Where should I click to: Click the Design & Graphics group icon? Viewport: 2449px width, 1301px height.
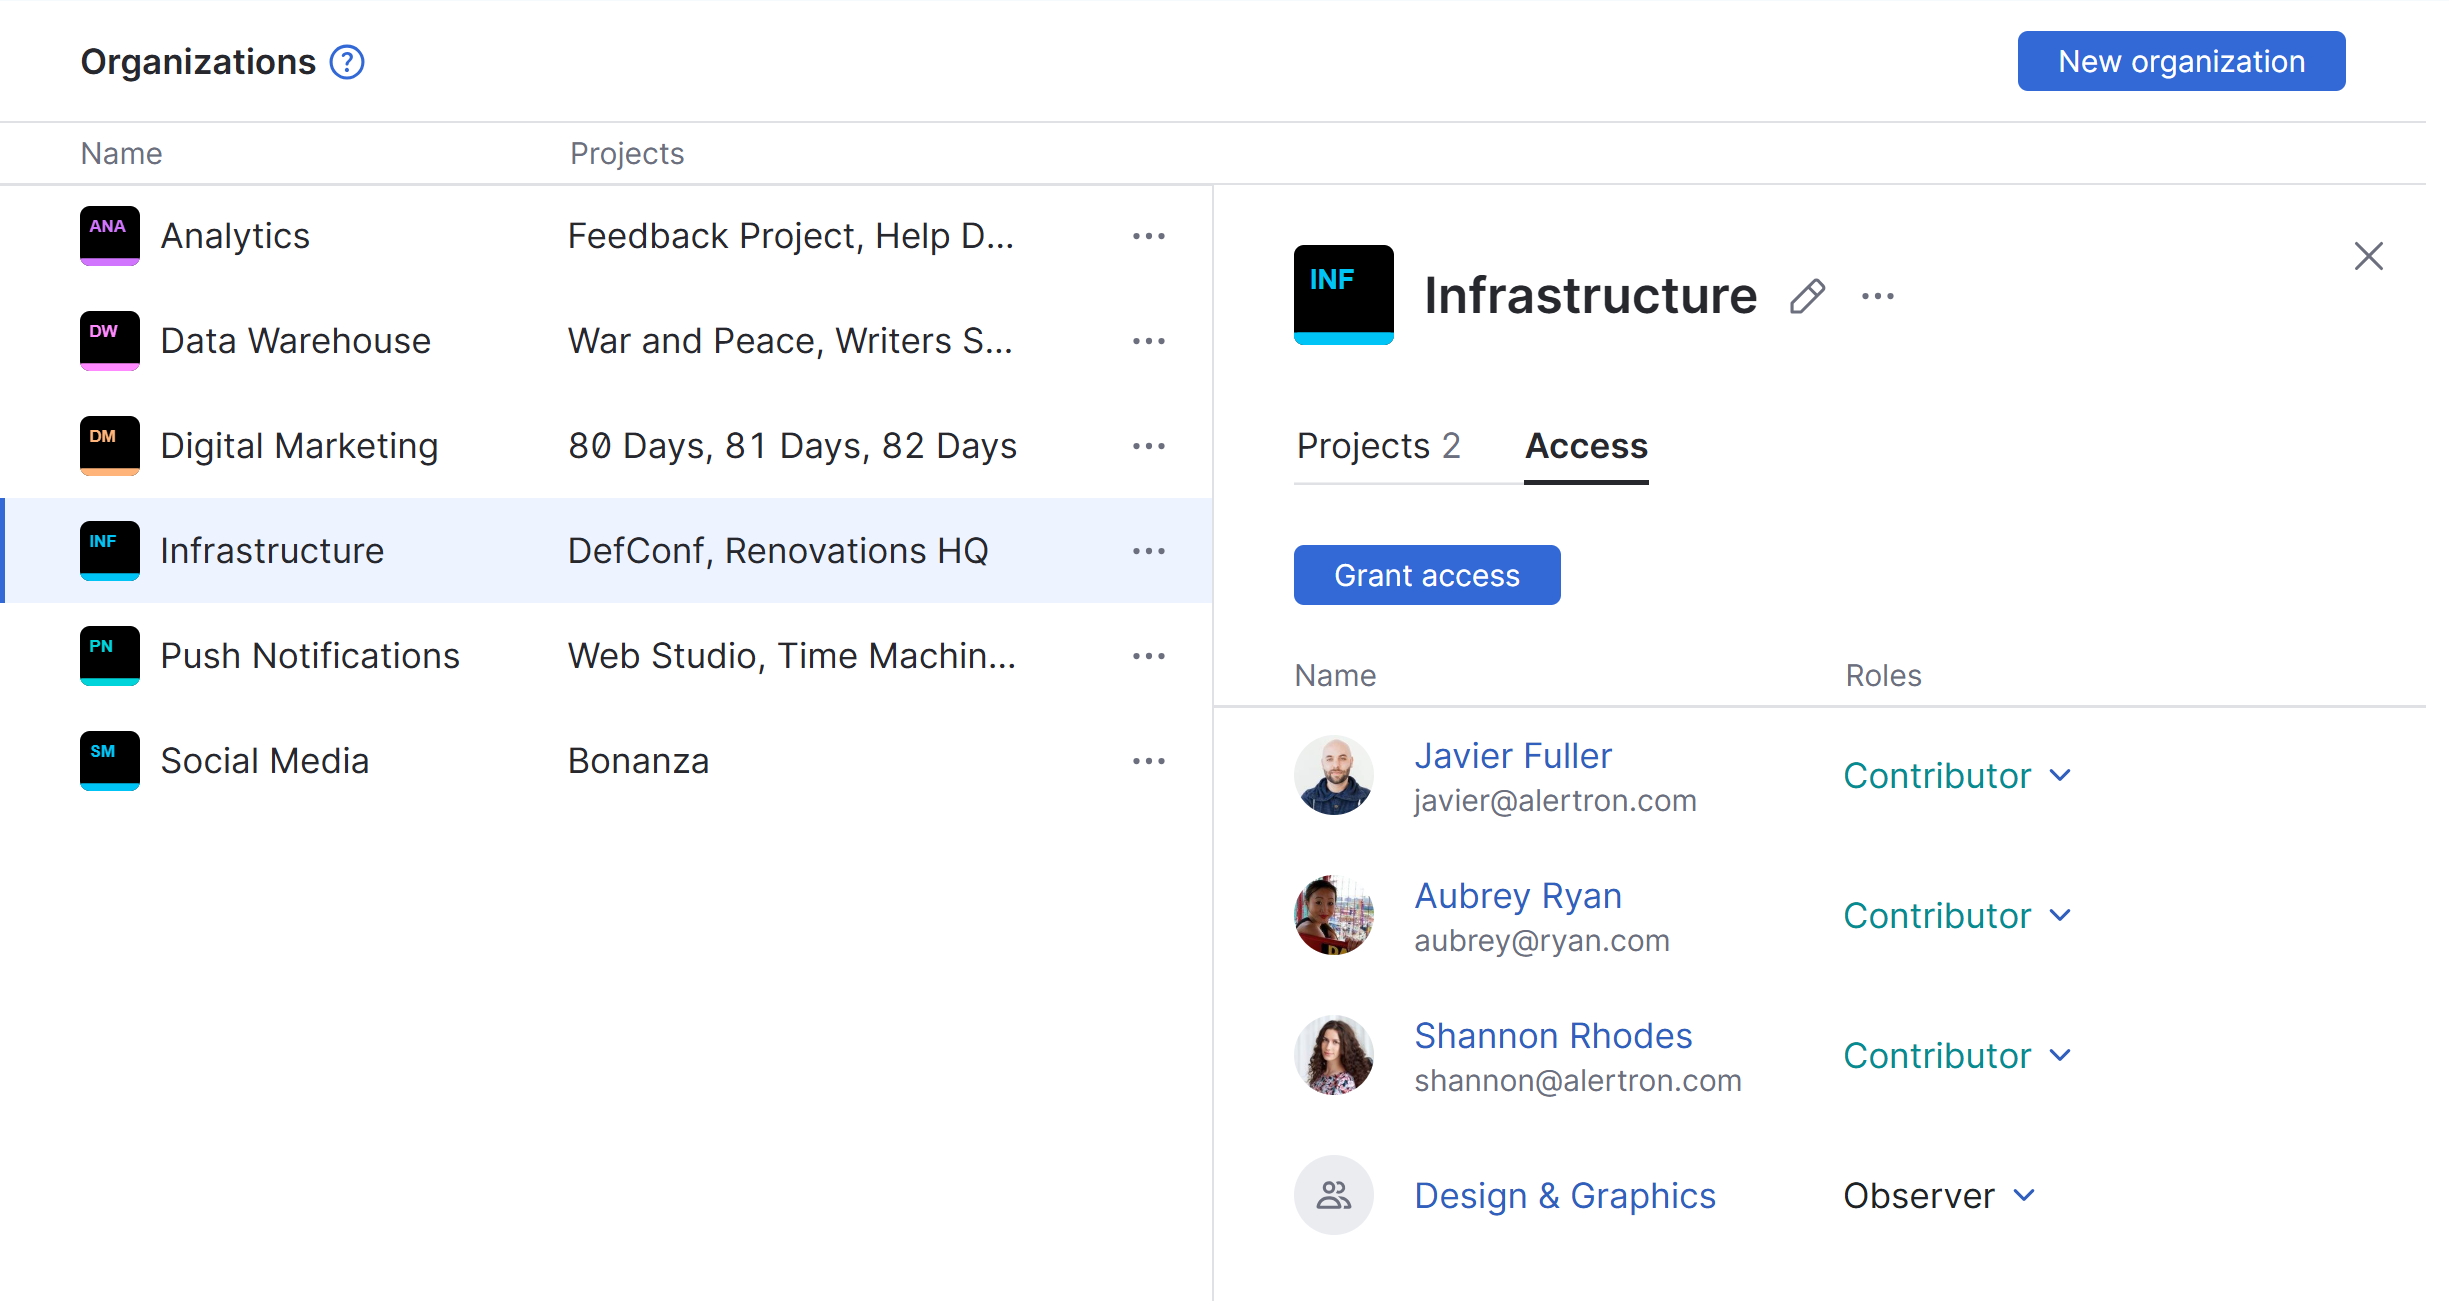click(1333, 1195)
